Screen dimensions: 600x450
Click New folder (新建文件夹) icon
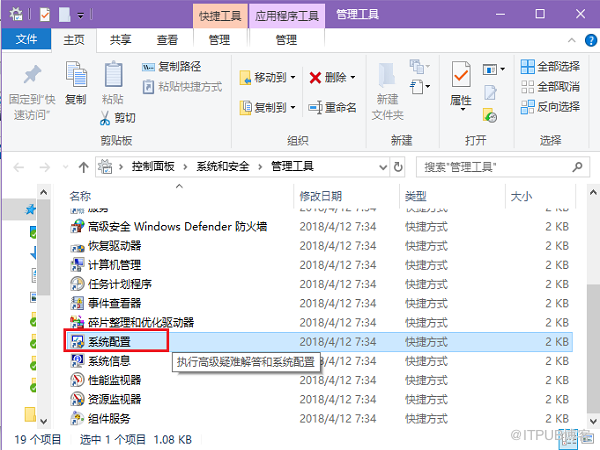pos(387,75)
